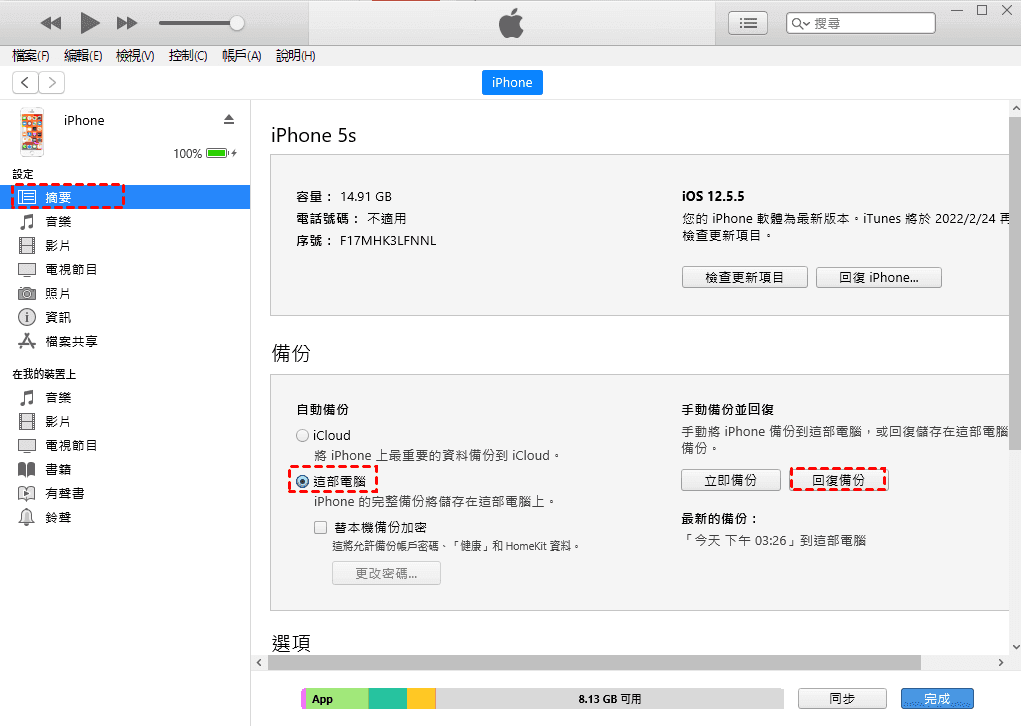1021x726 pixels.
Task: Open 鈴聲 (Tones) under On My Device
Action: click(57, 517)
